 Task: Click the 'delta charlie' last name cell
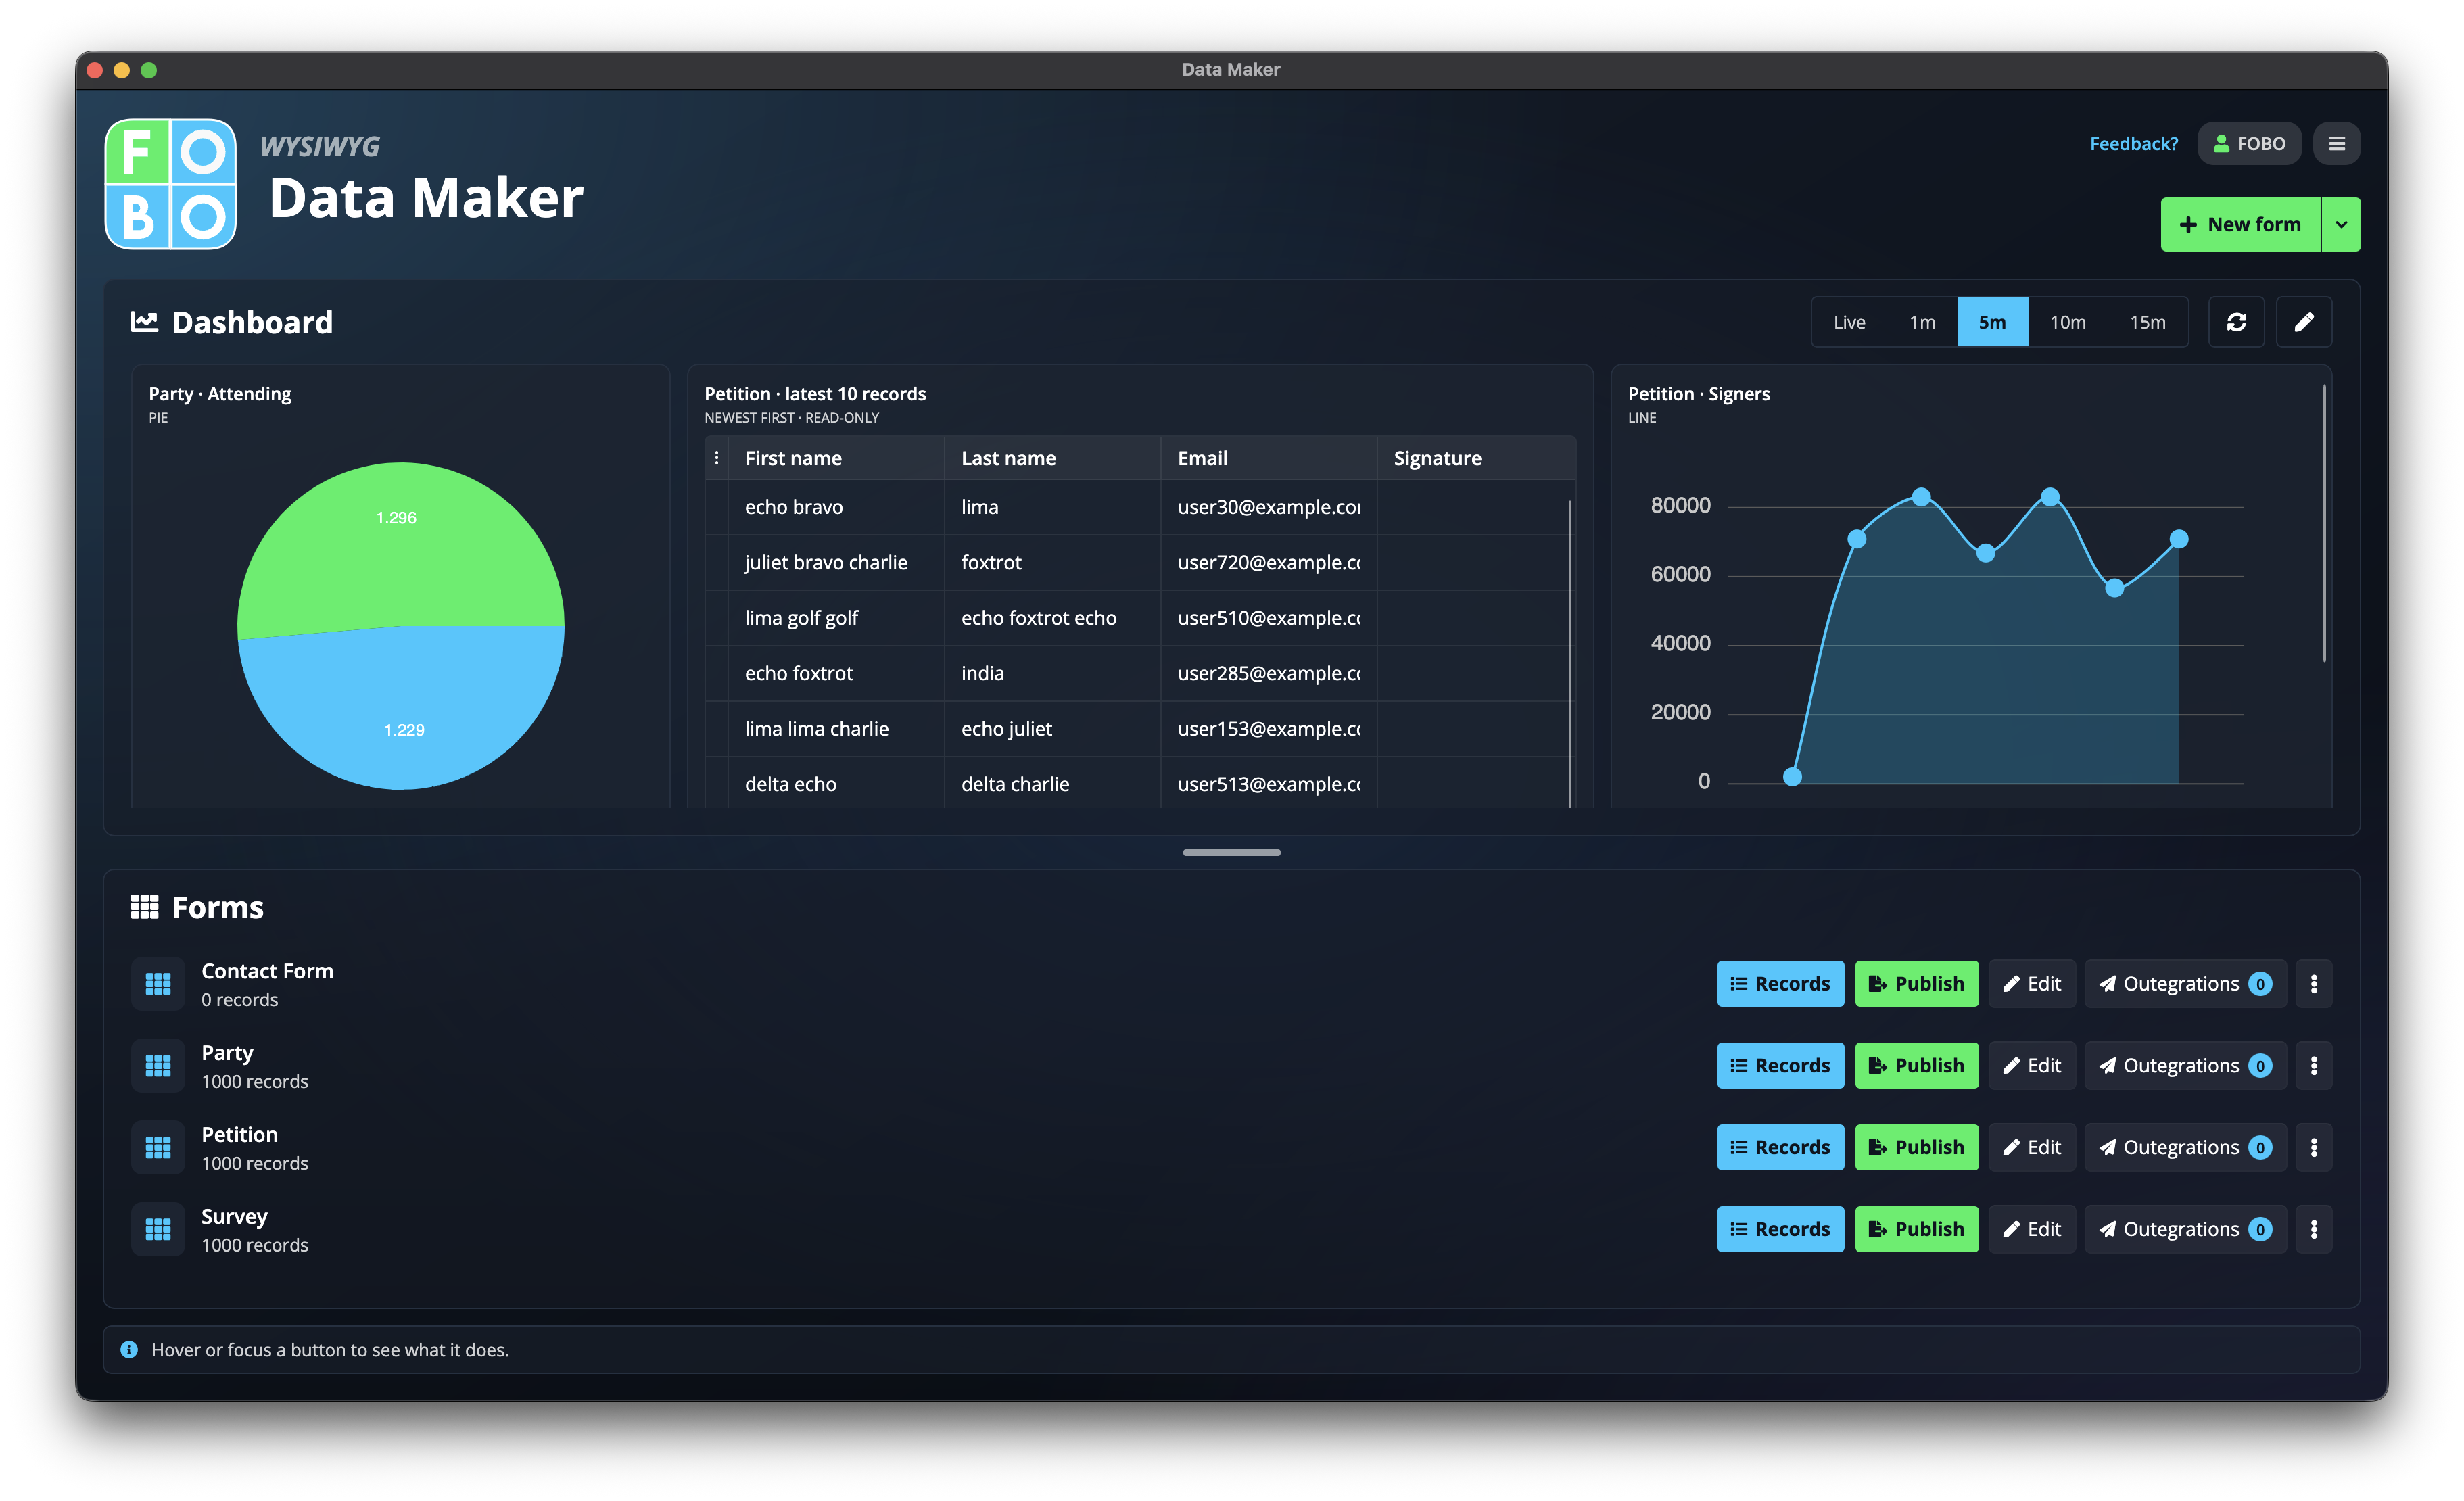pyautogui.click(x=1052, y=784)
